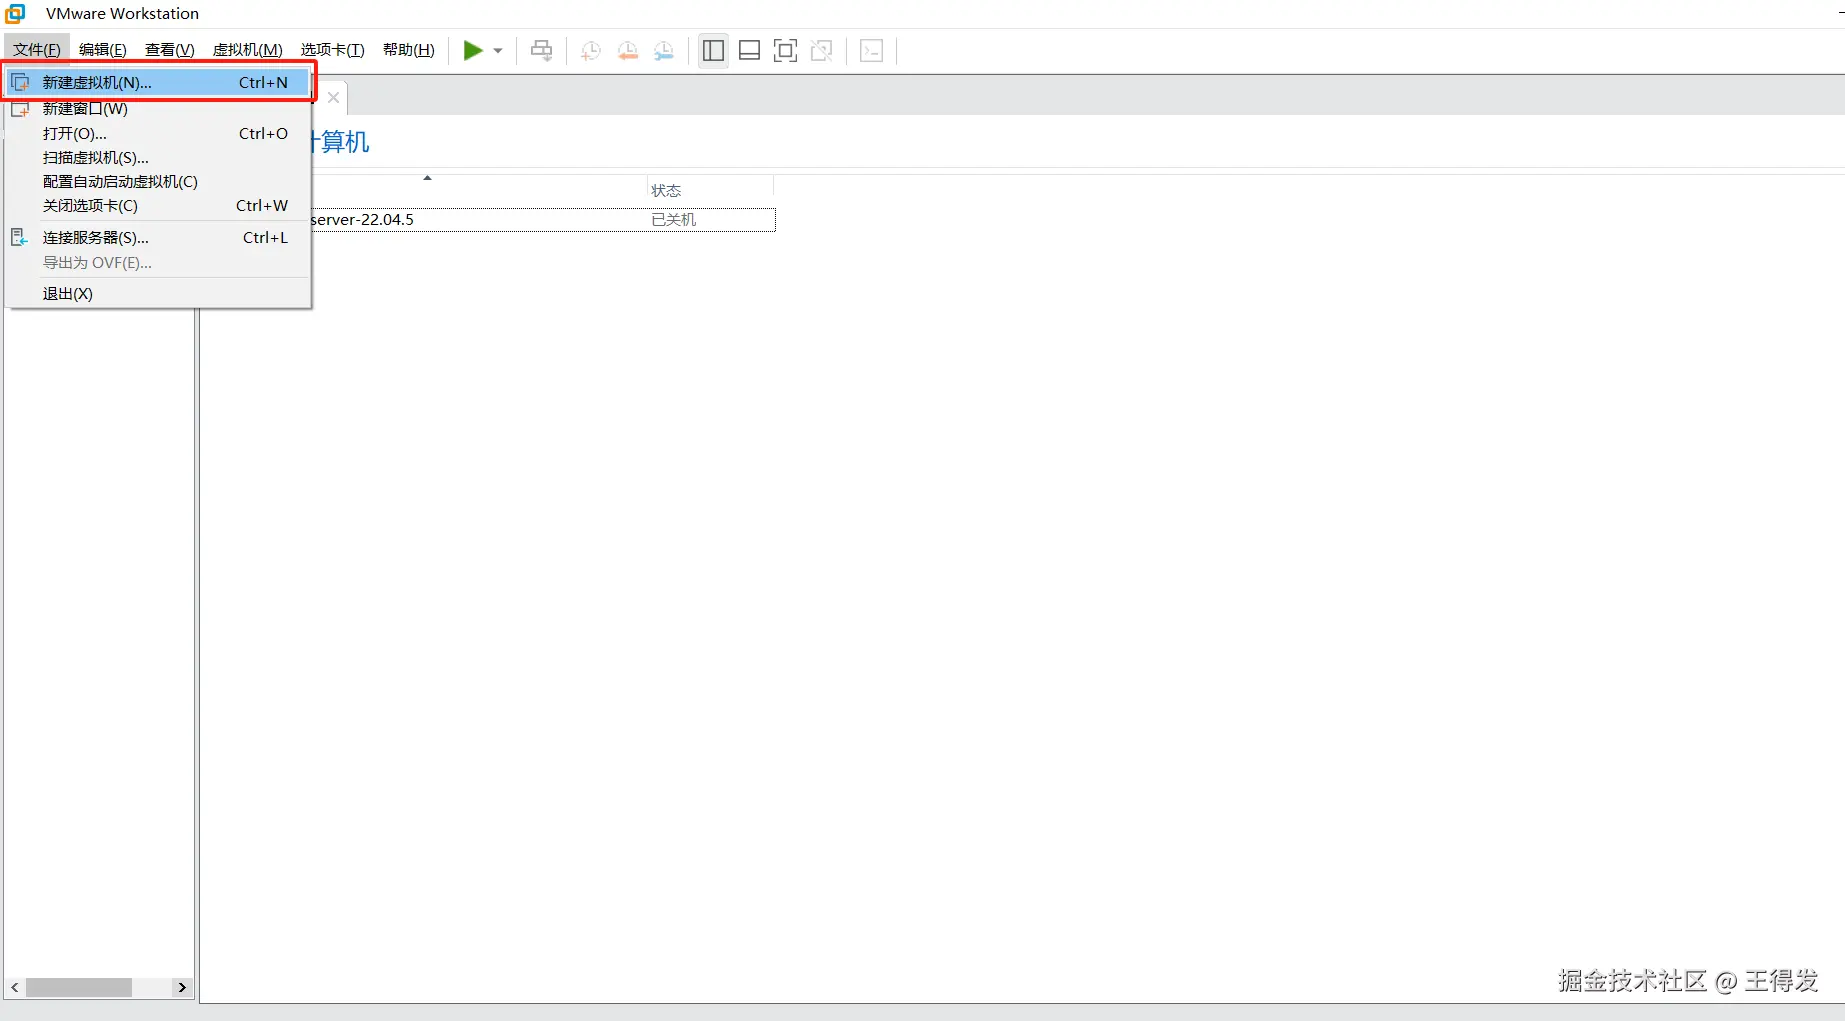Choose 扫描虚拟机(S)... menu entry
Viewport: 1845px width, 1021px height.
(x=158, y=157)
